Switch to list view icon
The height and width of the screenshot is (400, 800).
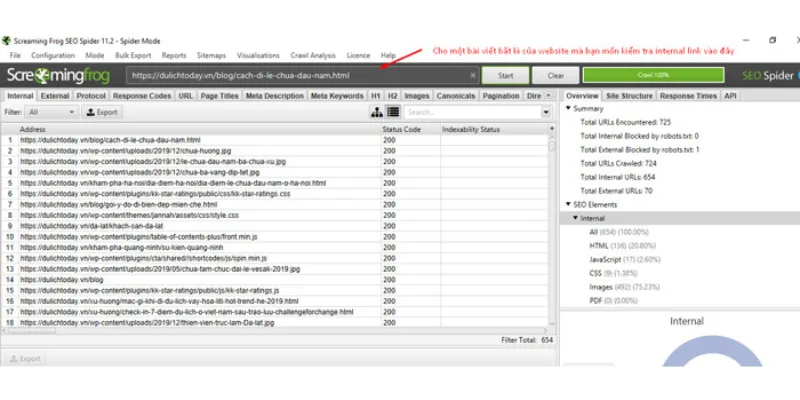click(393, 112)
